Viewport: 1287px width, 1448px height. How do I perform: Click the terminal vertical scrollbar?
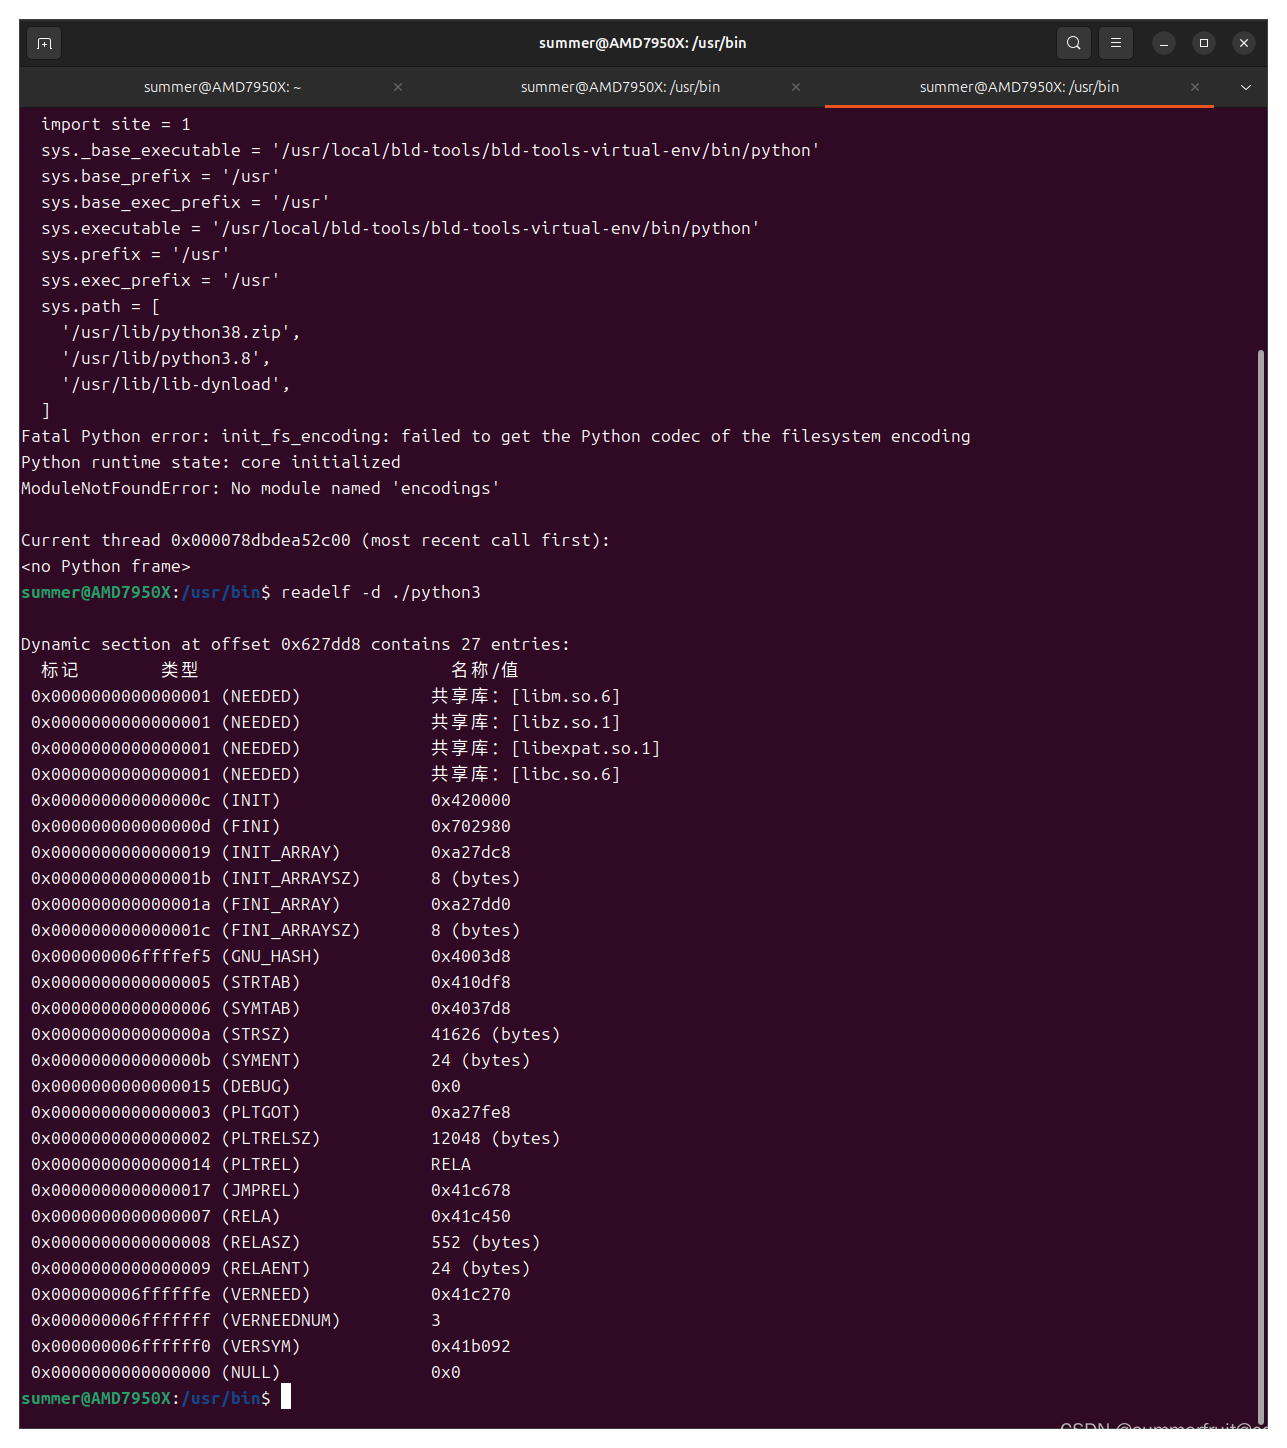coord(1261,885)
